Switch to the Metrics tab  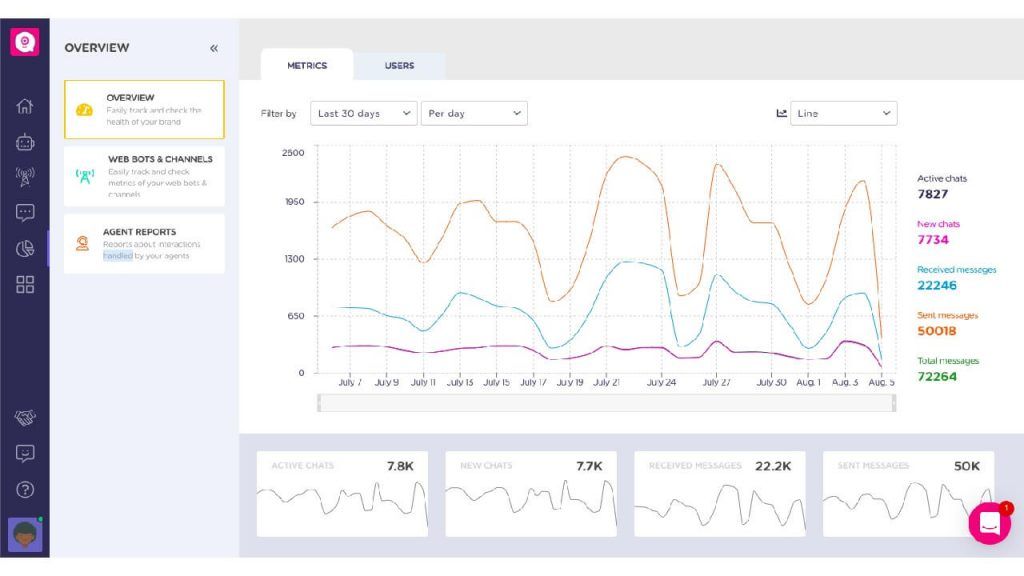tap(307, 65)
